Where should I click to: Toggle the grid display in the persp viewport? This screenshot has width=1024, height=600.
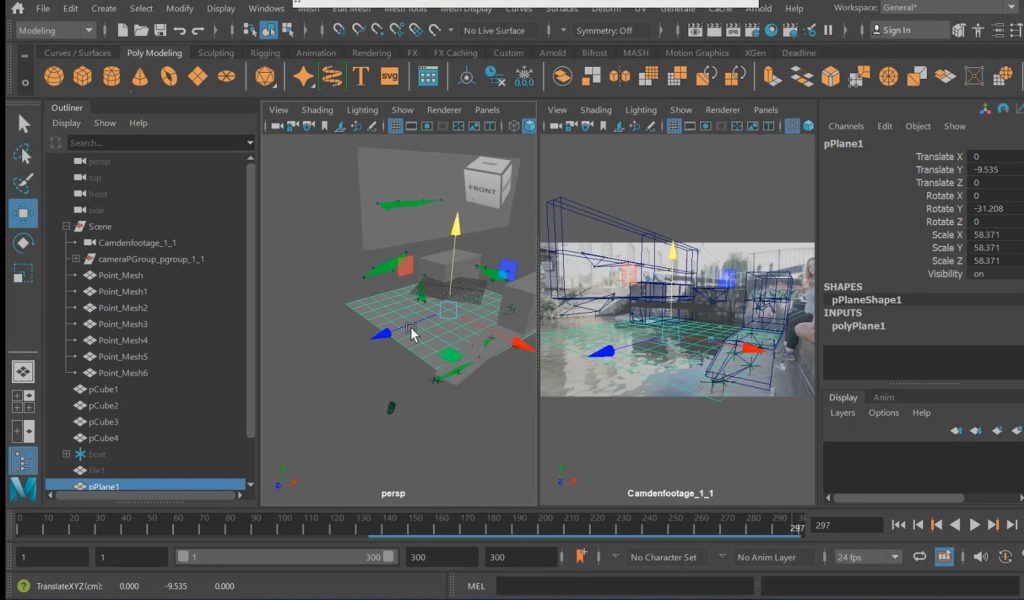[395, 126]
